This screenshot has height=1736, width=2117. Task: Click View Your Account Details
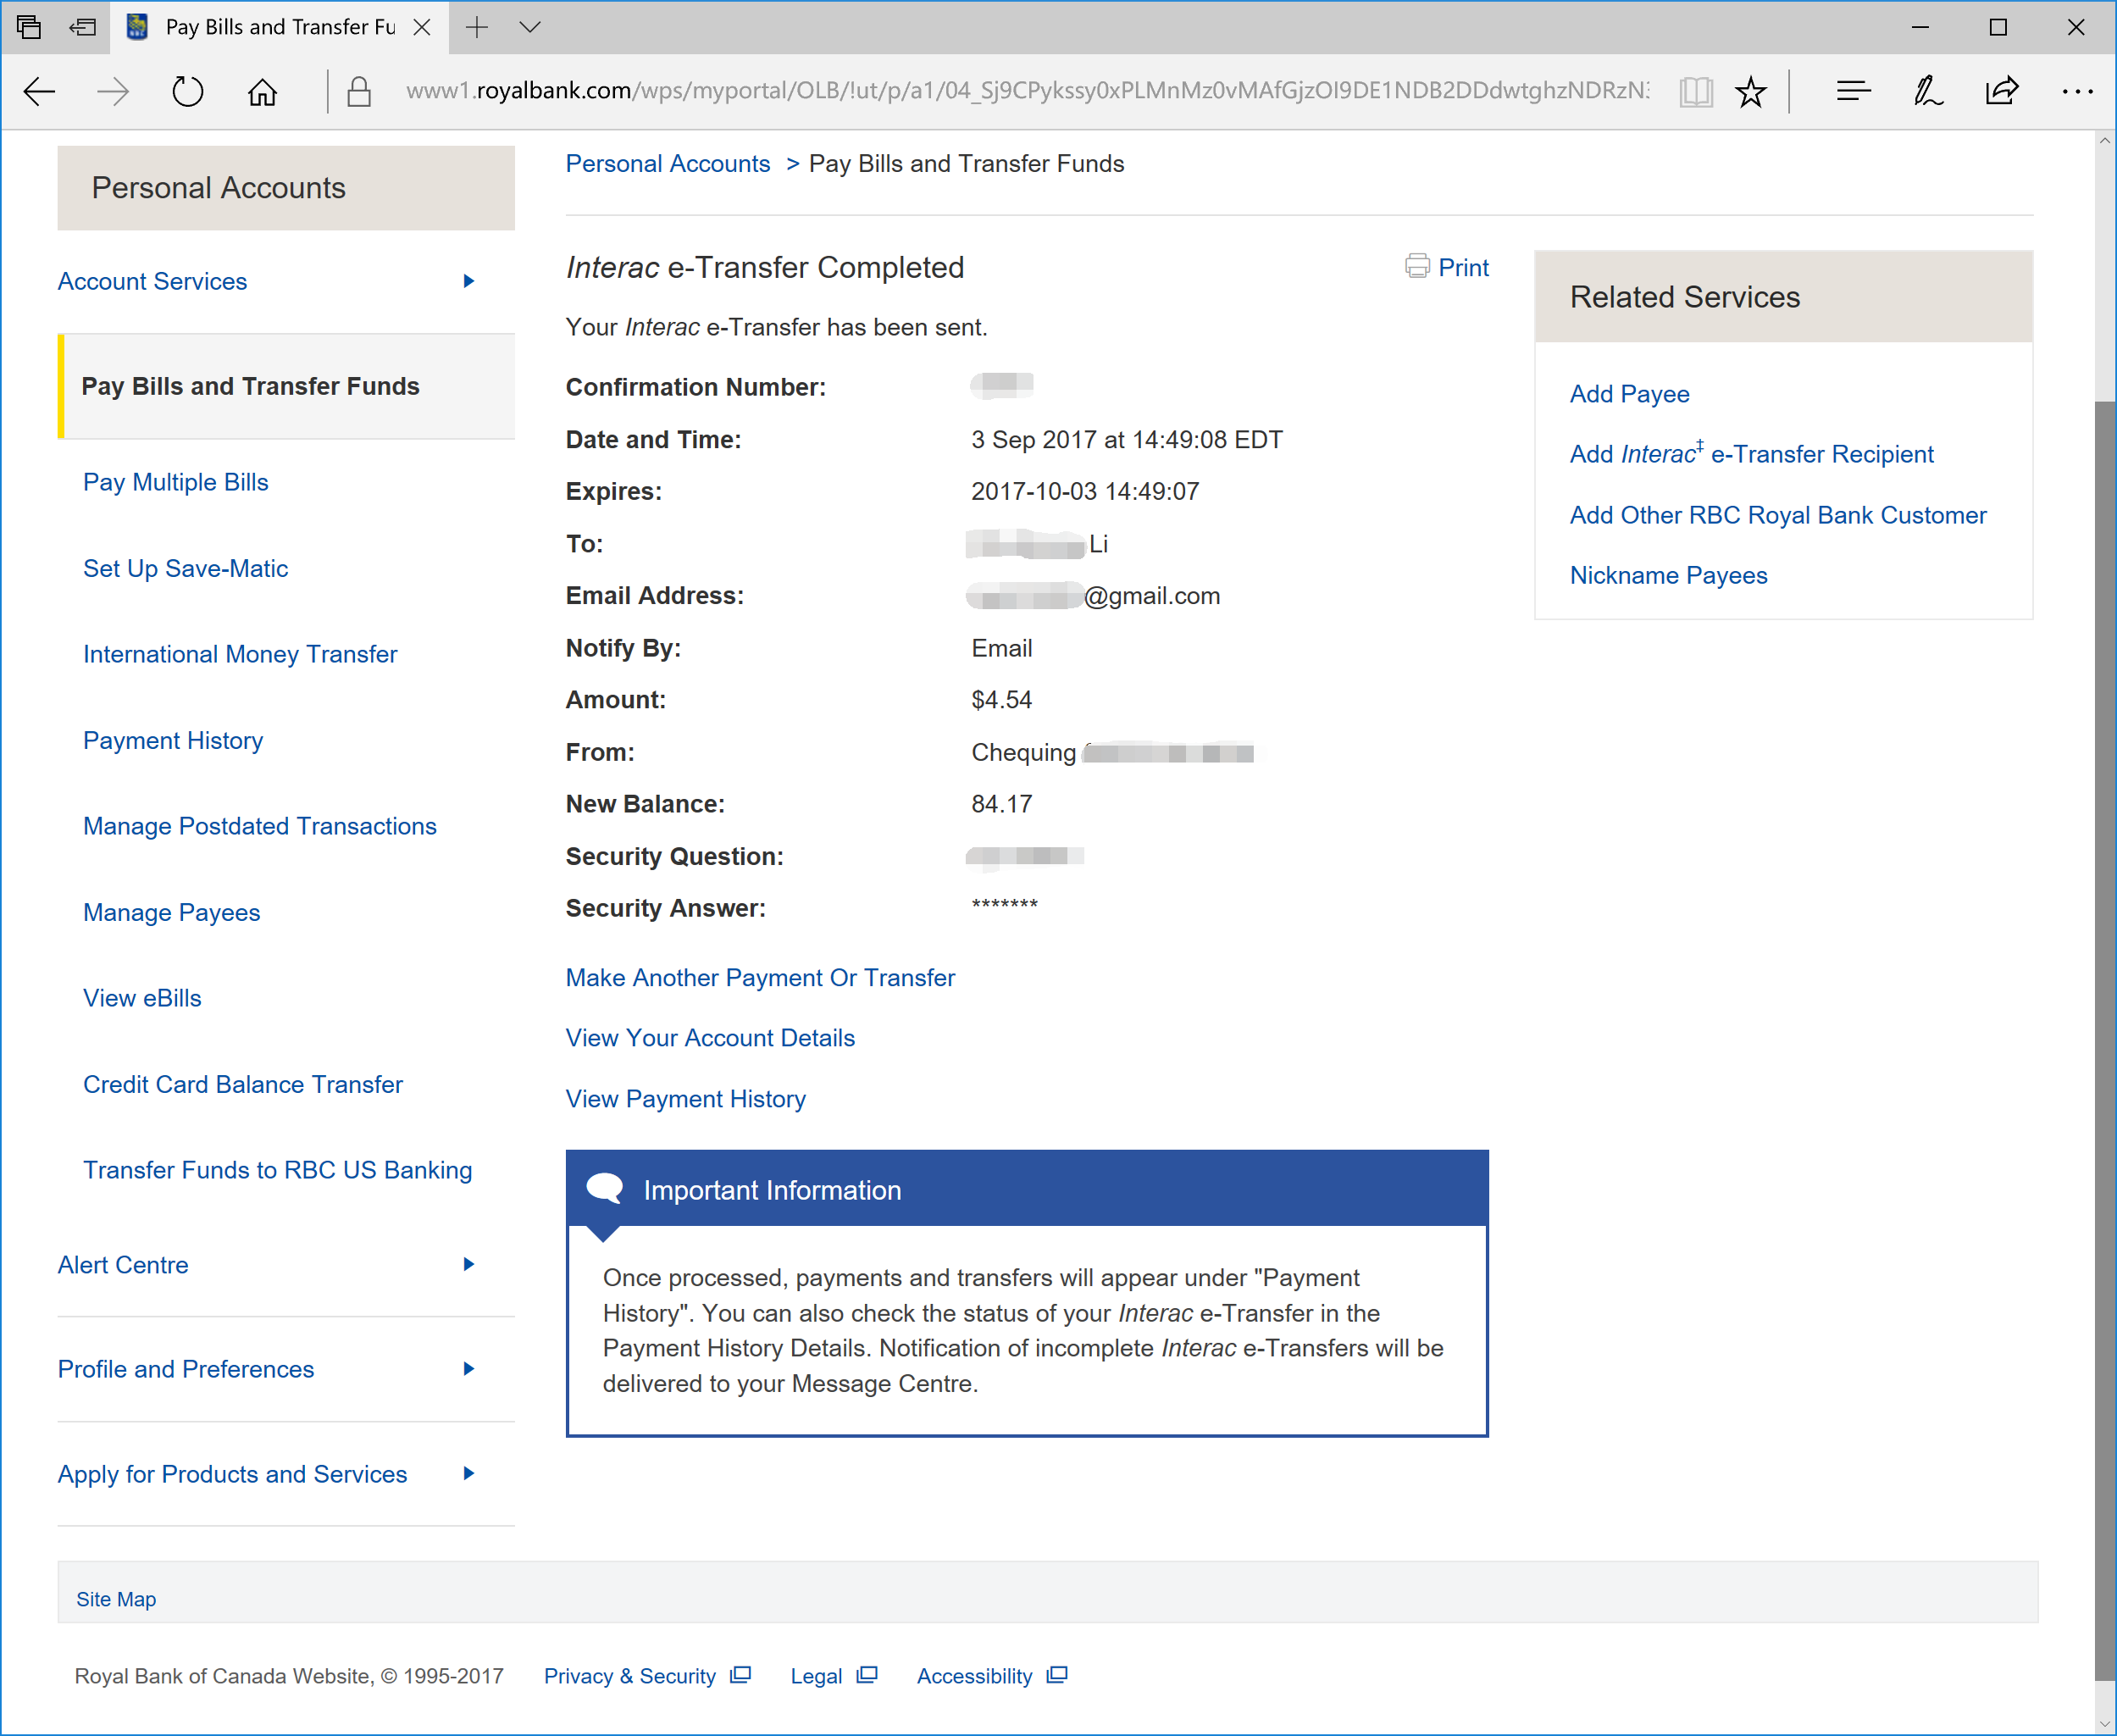click(710, 1038)
